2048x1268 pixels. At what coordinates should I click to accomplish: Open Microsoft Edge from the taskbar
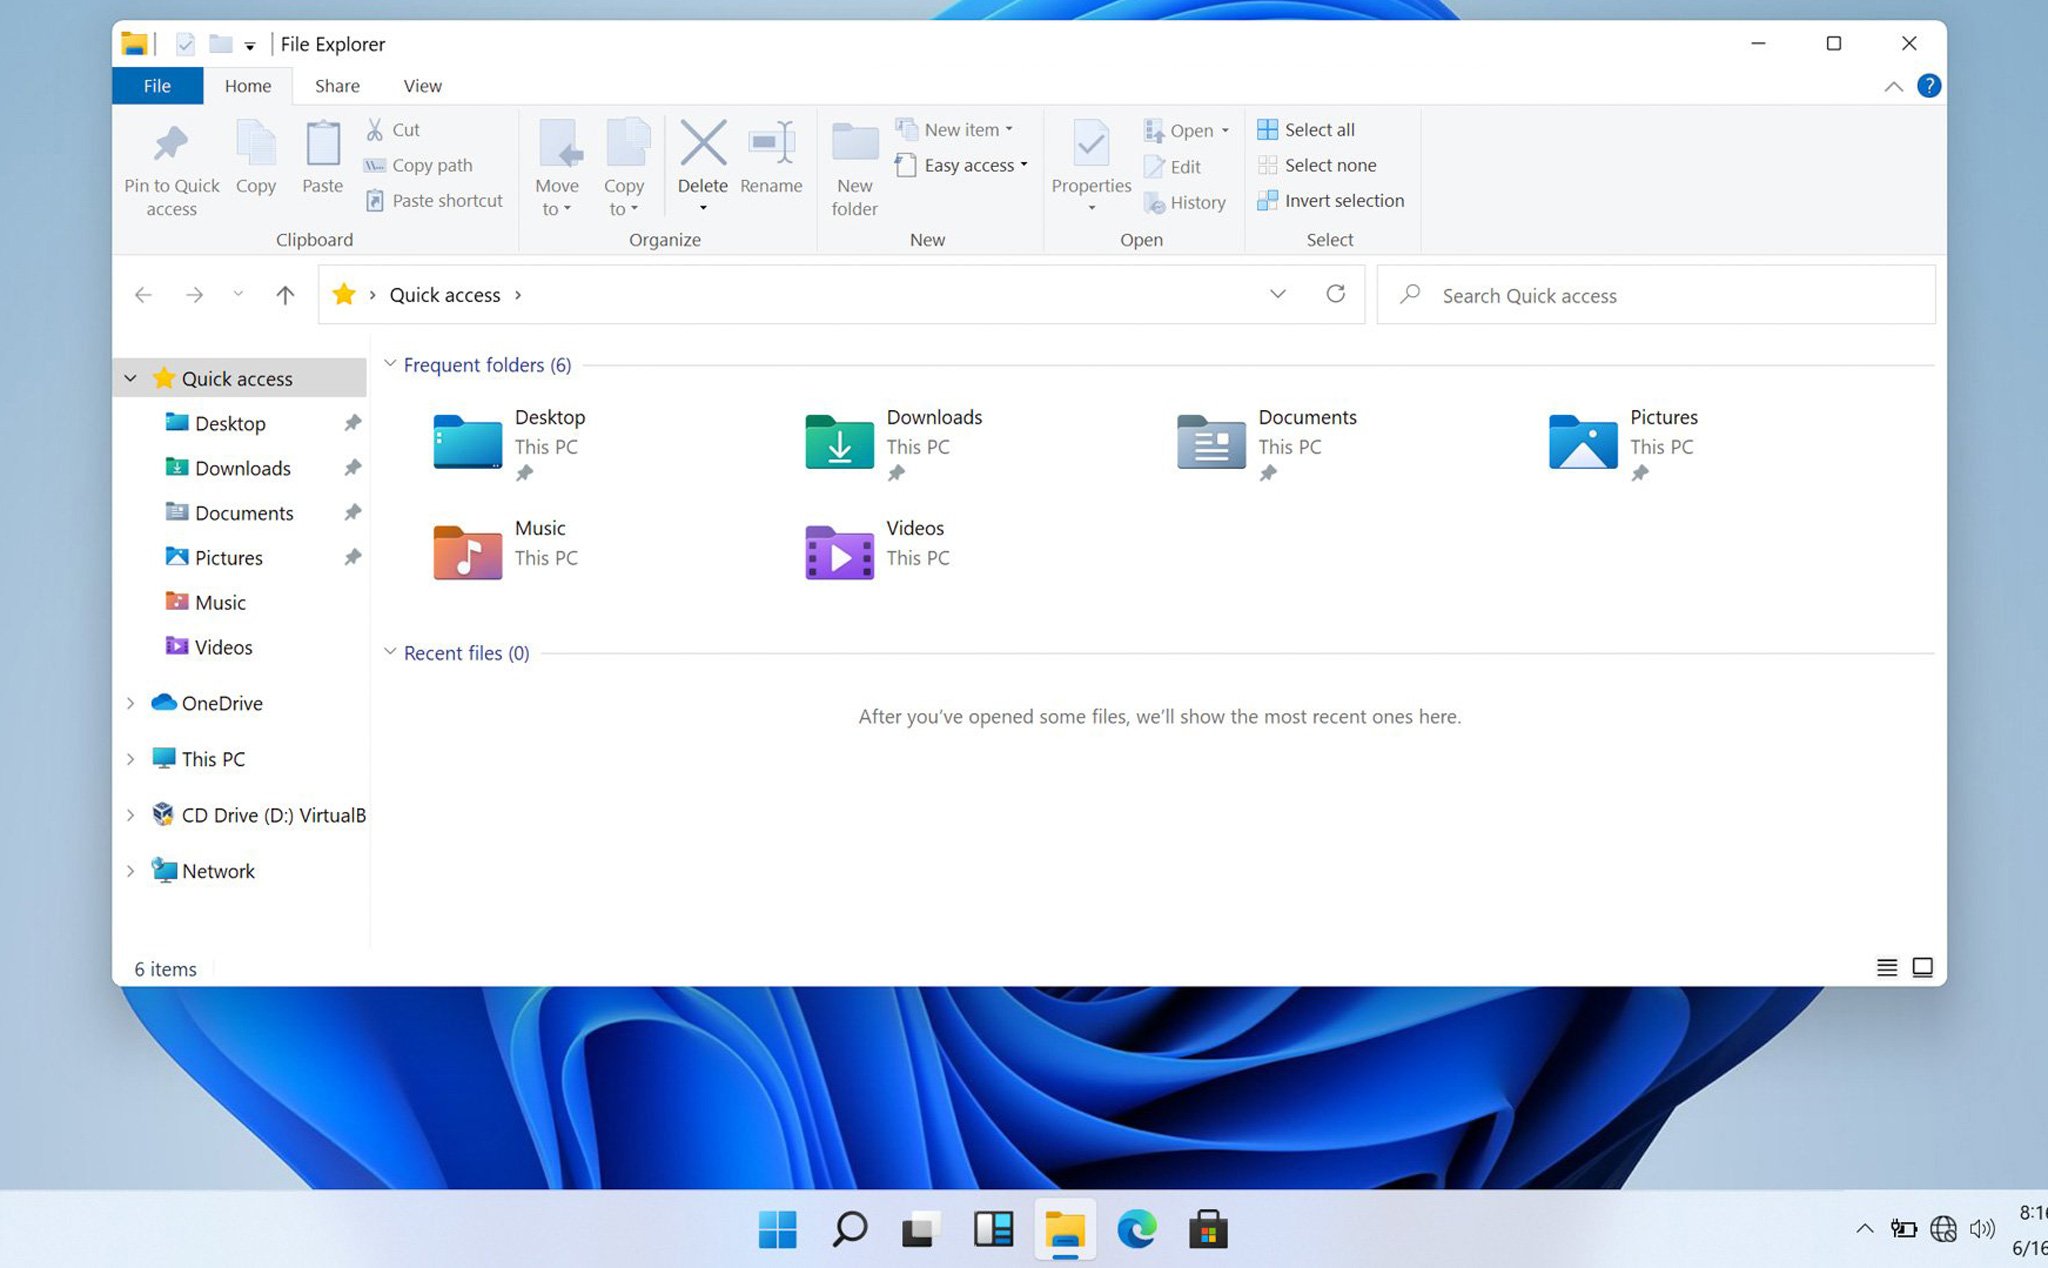1137,1228
